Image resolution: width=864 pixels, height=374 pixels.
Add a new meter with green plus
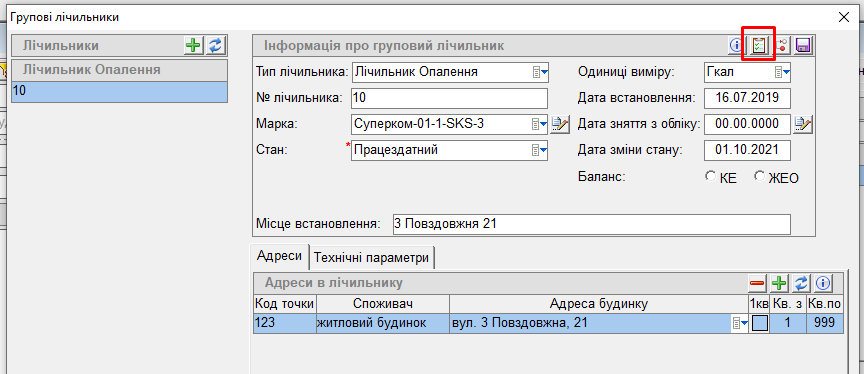[193, 46]
